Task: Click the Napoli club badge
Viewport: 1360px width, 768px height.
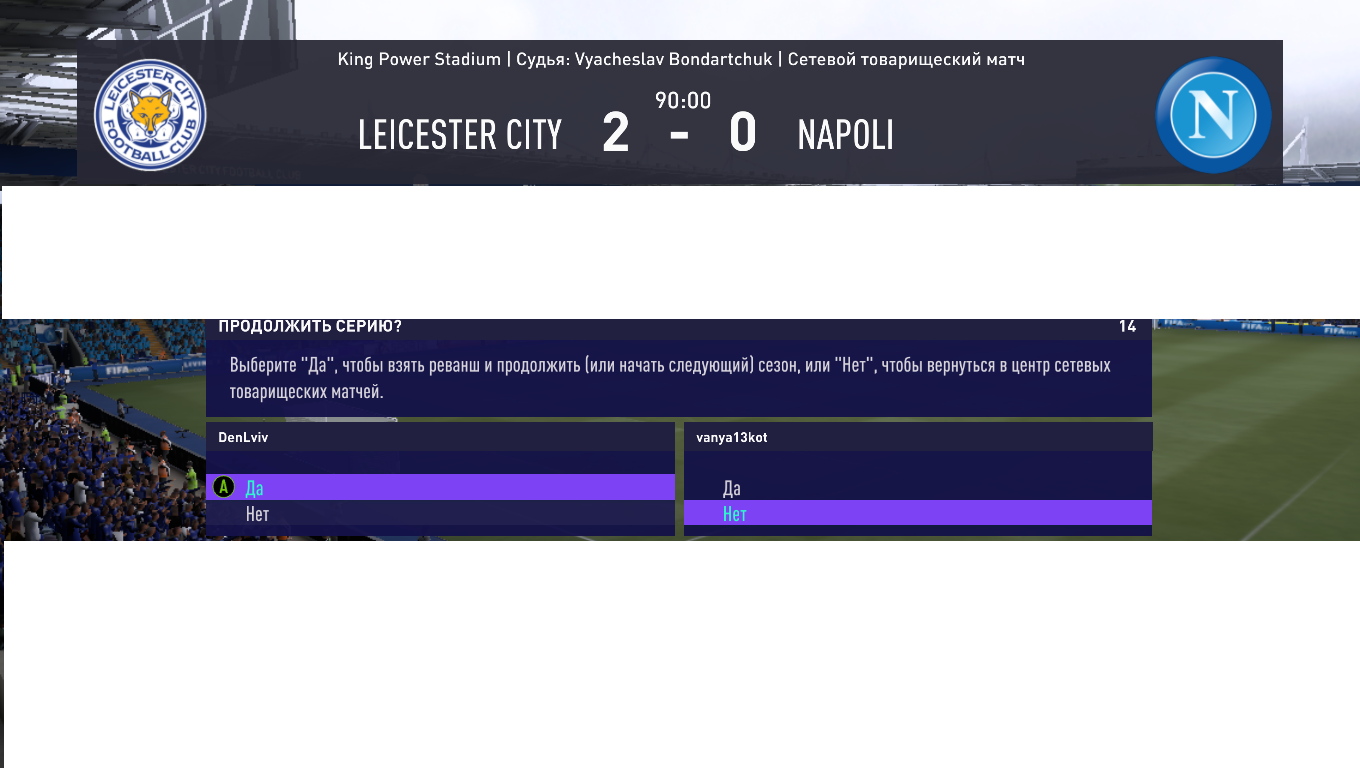Action: point(1213,115)
